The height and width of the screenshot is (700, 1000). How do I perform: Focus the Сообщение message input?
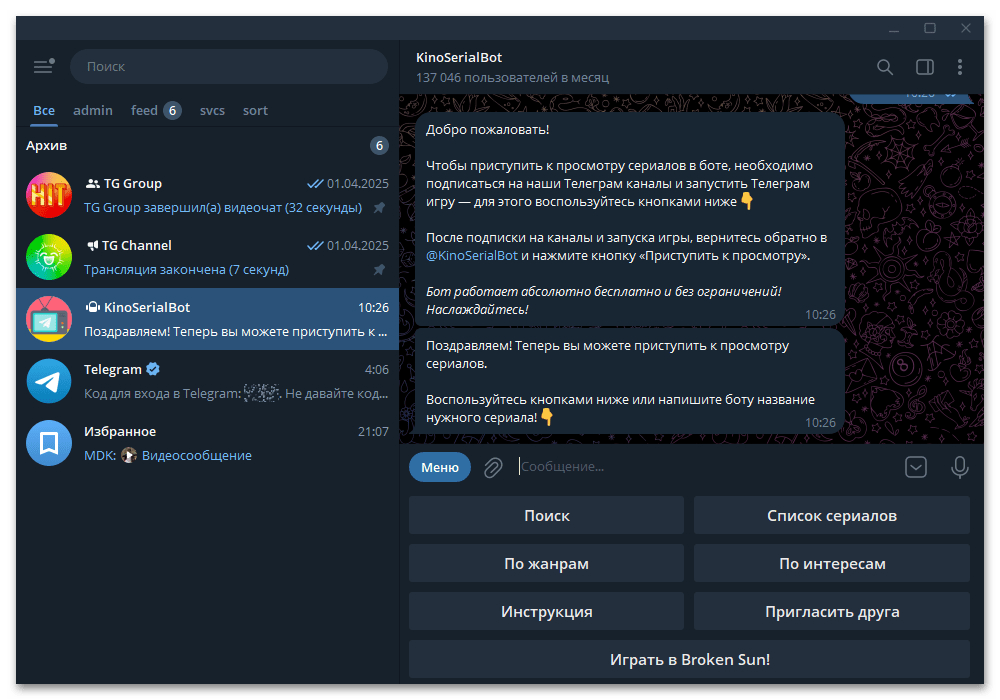705,467
